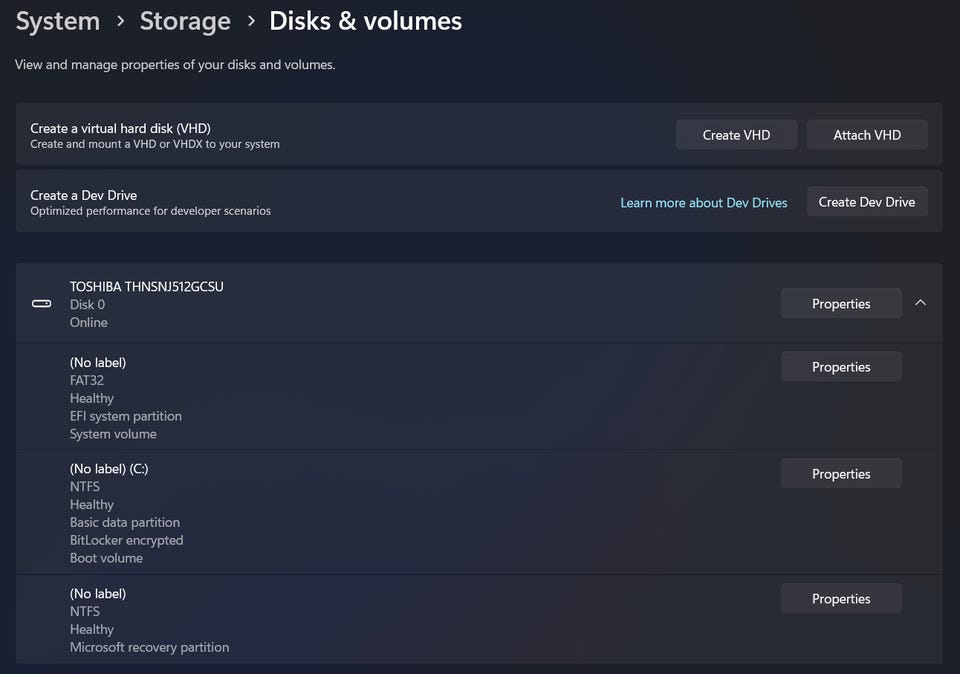
Task: Go back to System in the breadcrumb
Action: click(x=58, y=21)
